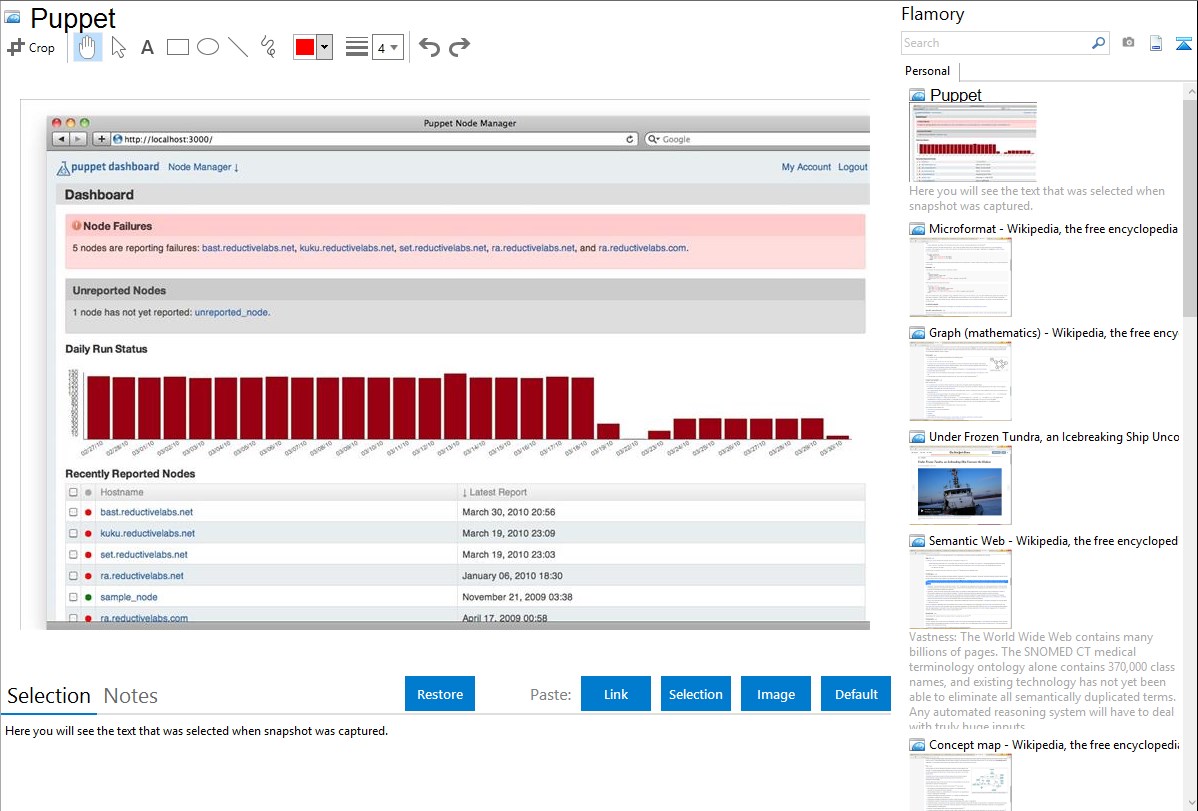Click the icon next to Concept map snapshot
Image resolution: width=1198 pixels, height=811 pixels.
pos(918,745)
